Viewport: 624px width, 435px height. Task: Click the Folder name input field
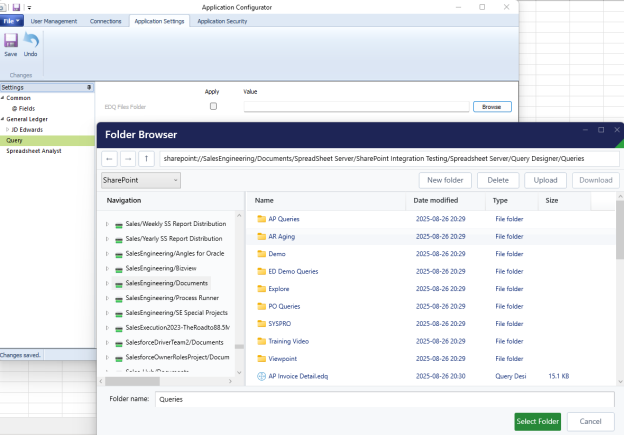(384, 399)
